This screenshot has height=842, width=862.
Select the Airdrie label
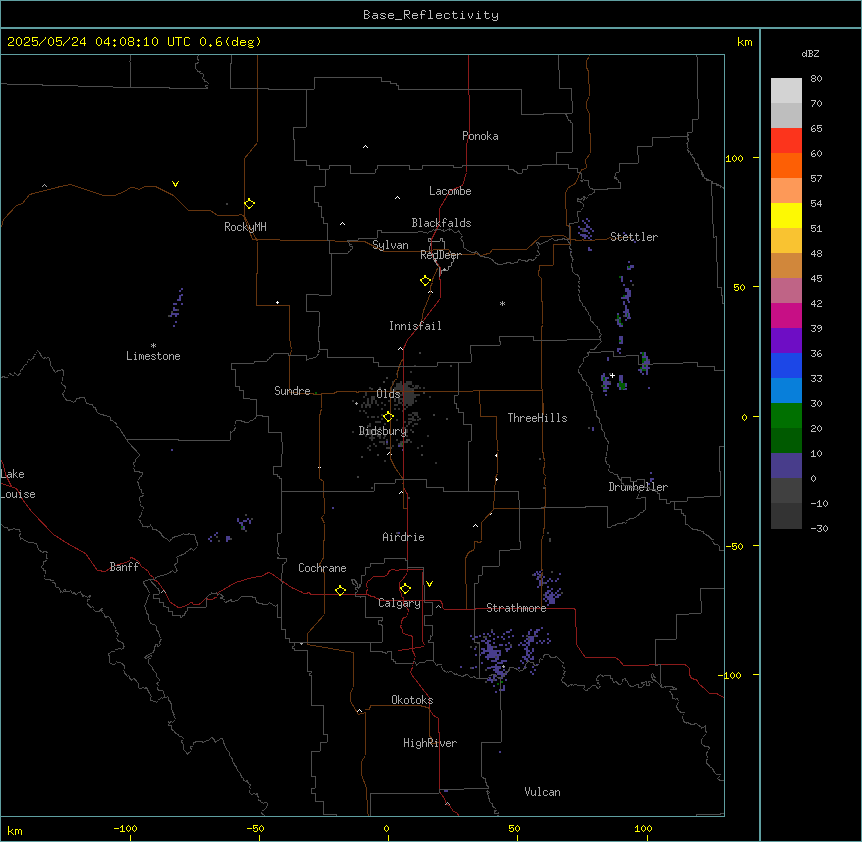pos(404,537)
